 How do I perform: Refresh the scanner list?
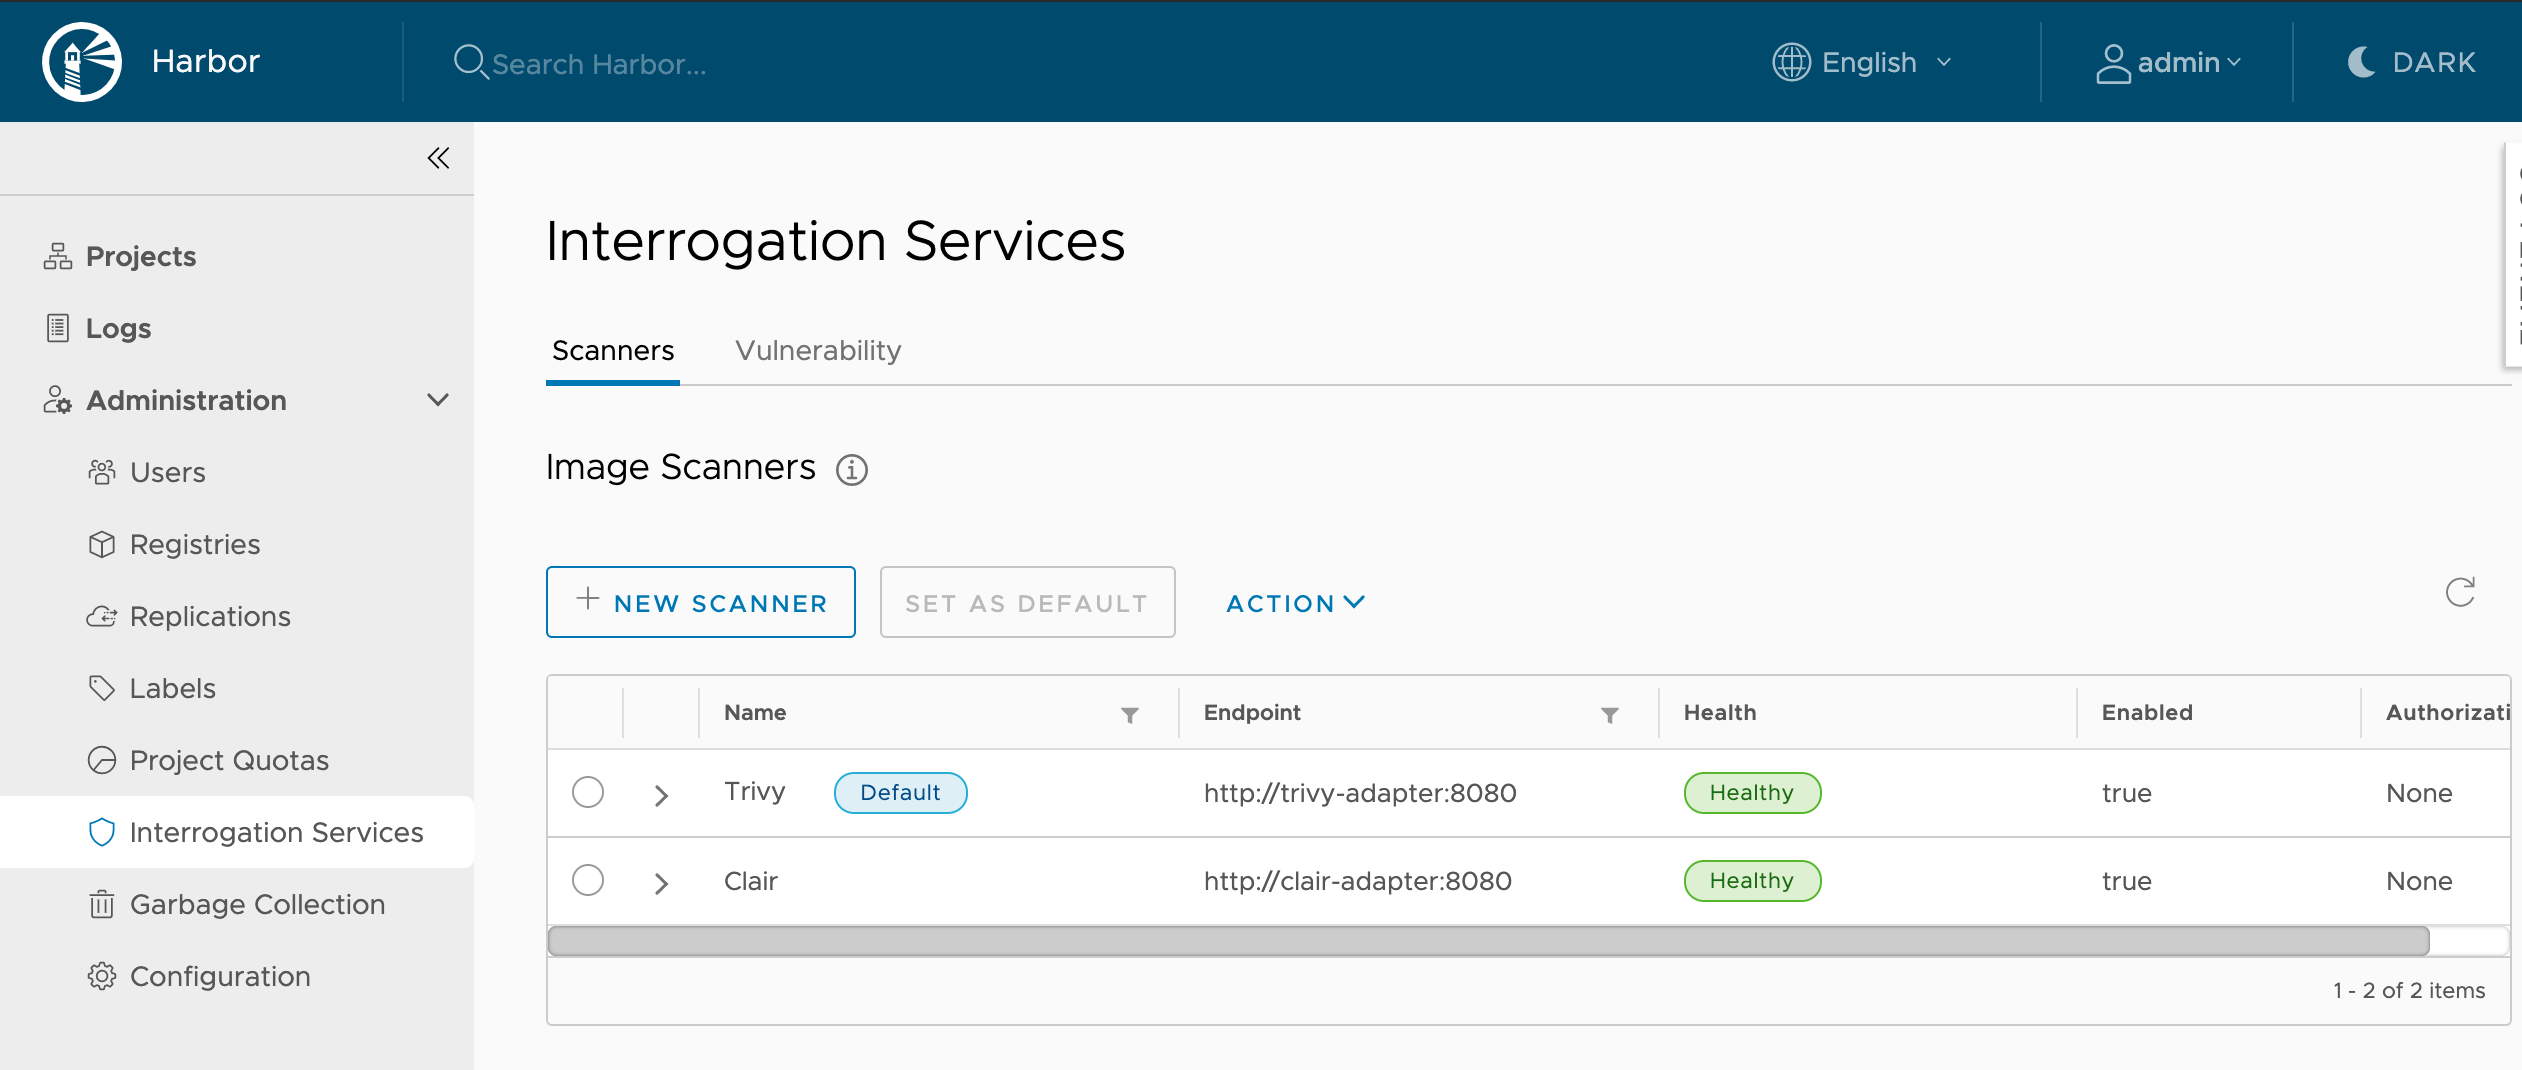(2460, 592)
